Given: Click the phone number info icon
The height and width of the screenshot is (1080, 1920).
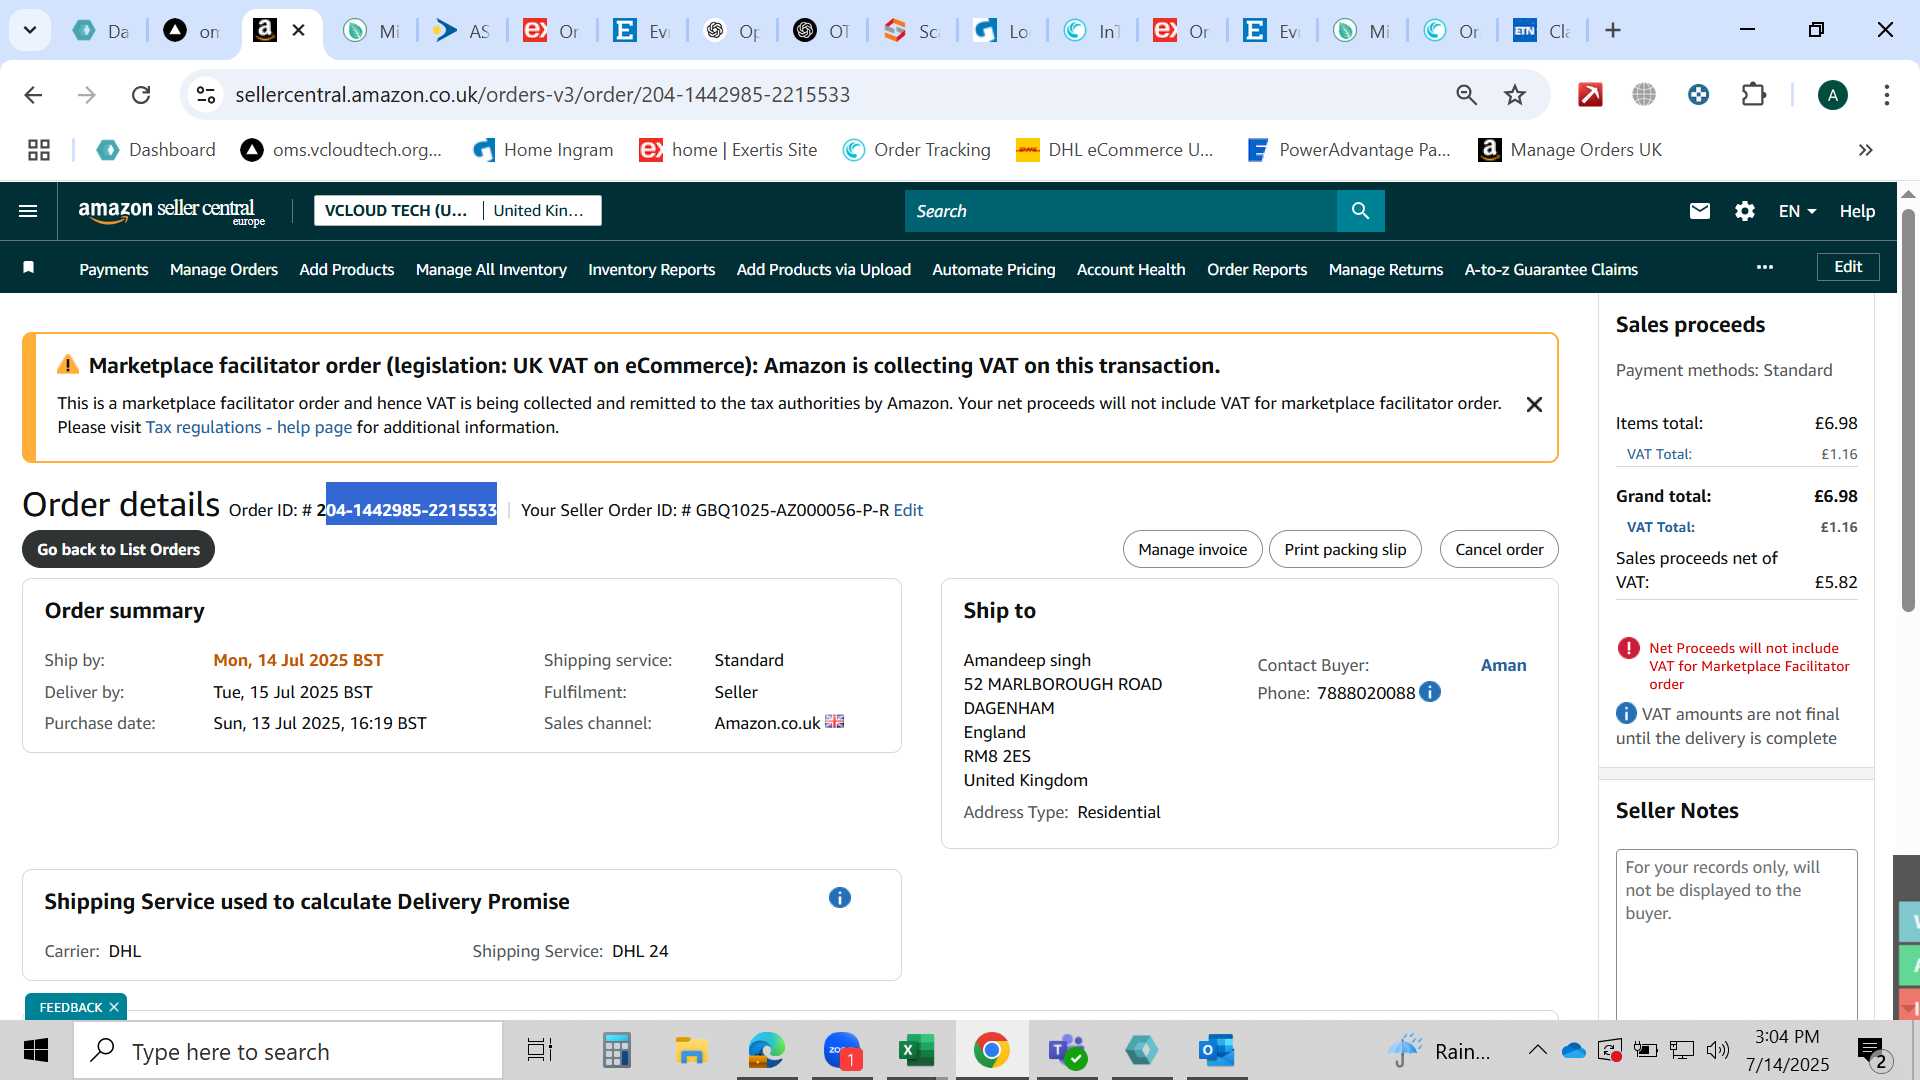Looking at the screenshot, I should tap(1430, 692).
